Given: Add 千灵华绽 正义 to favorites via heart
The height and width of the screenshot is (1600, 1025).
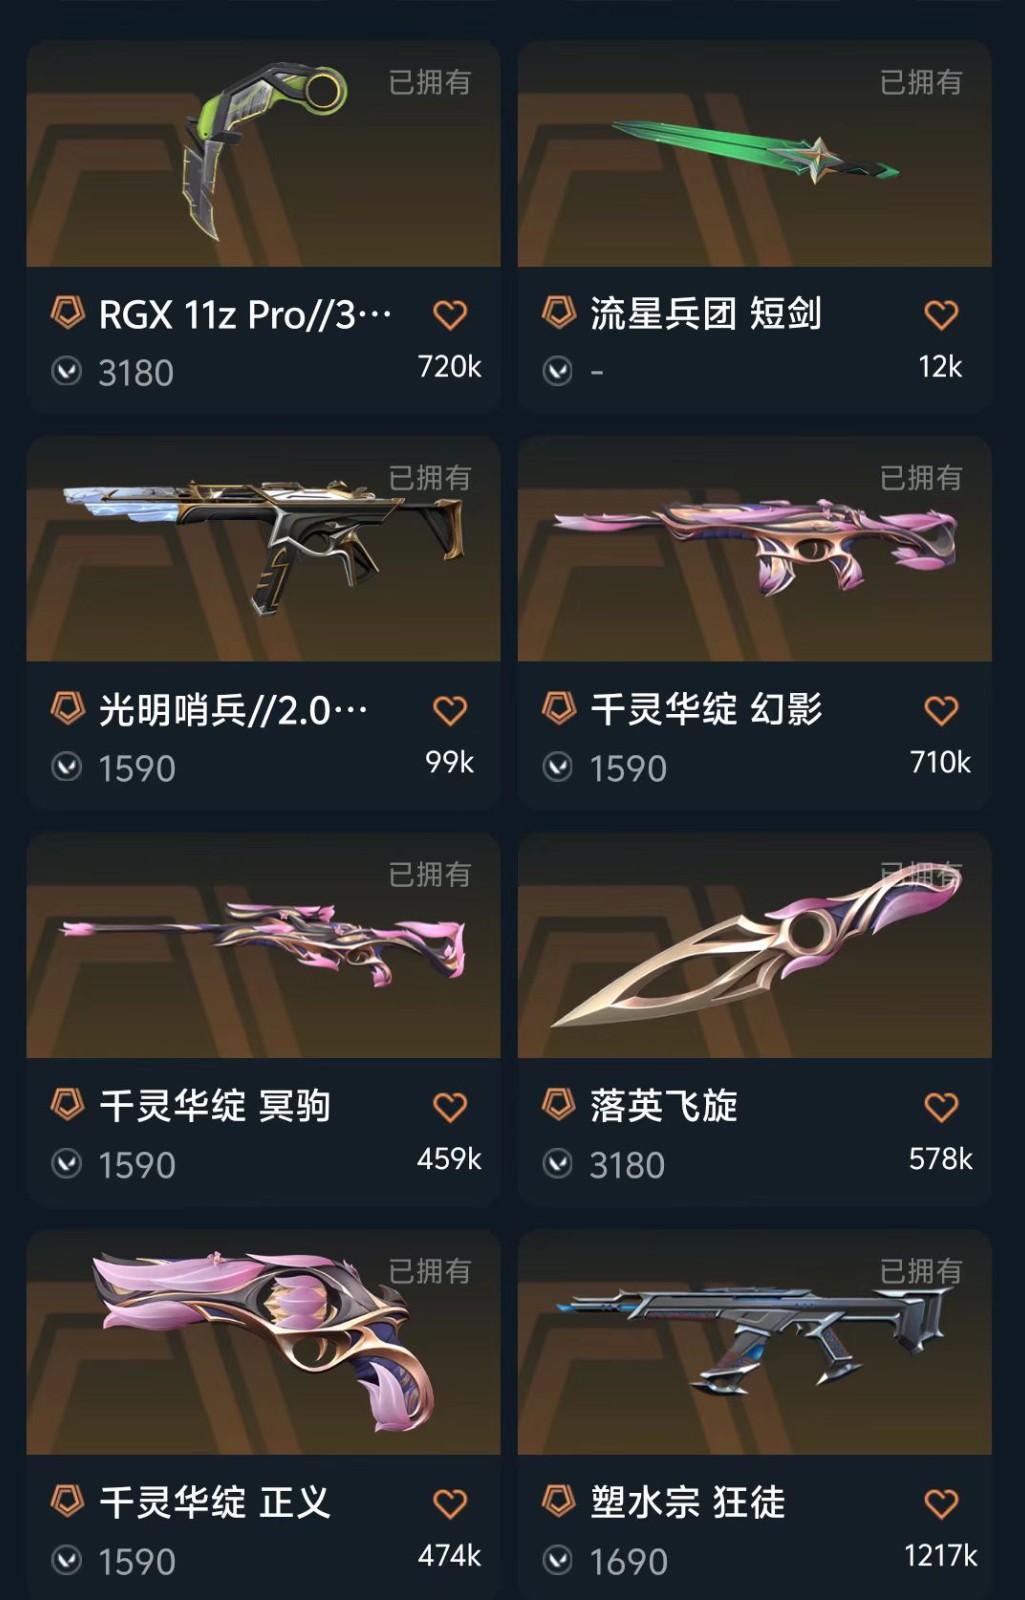Looking at the screenshot, I should pyautogui.click(x=450, y=1504).
